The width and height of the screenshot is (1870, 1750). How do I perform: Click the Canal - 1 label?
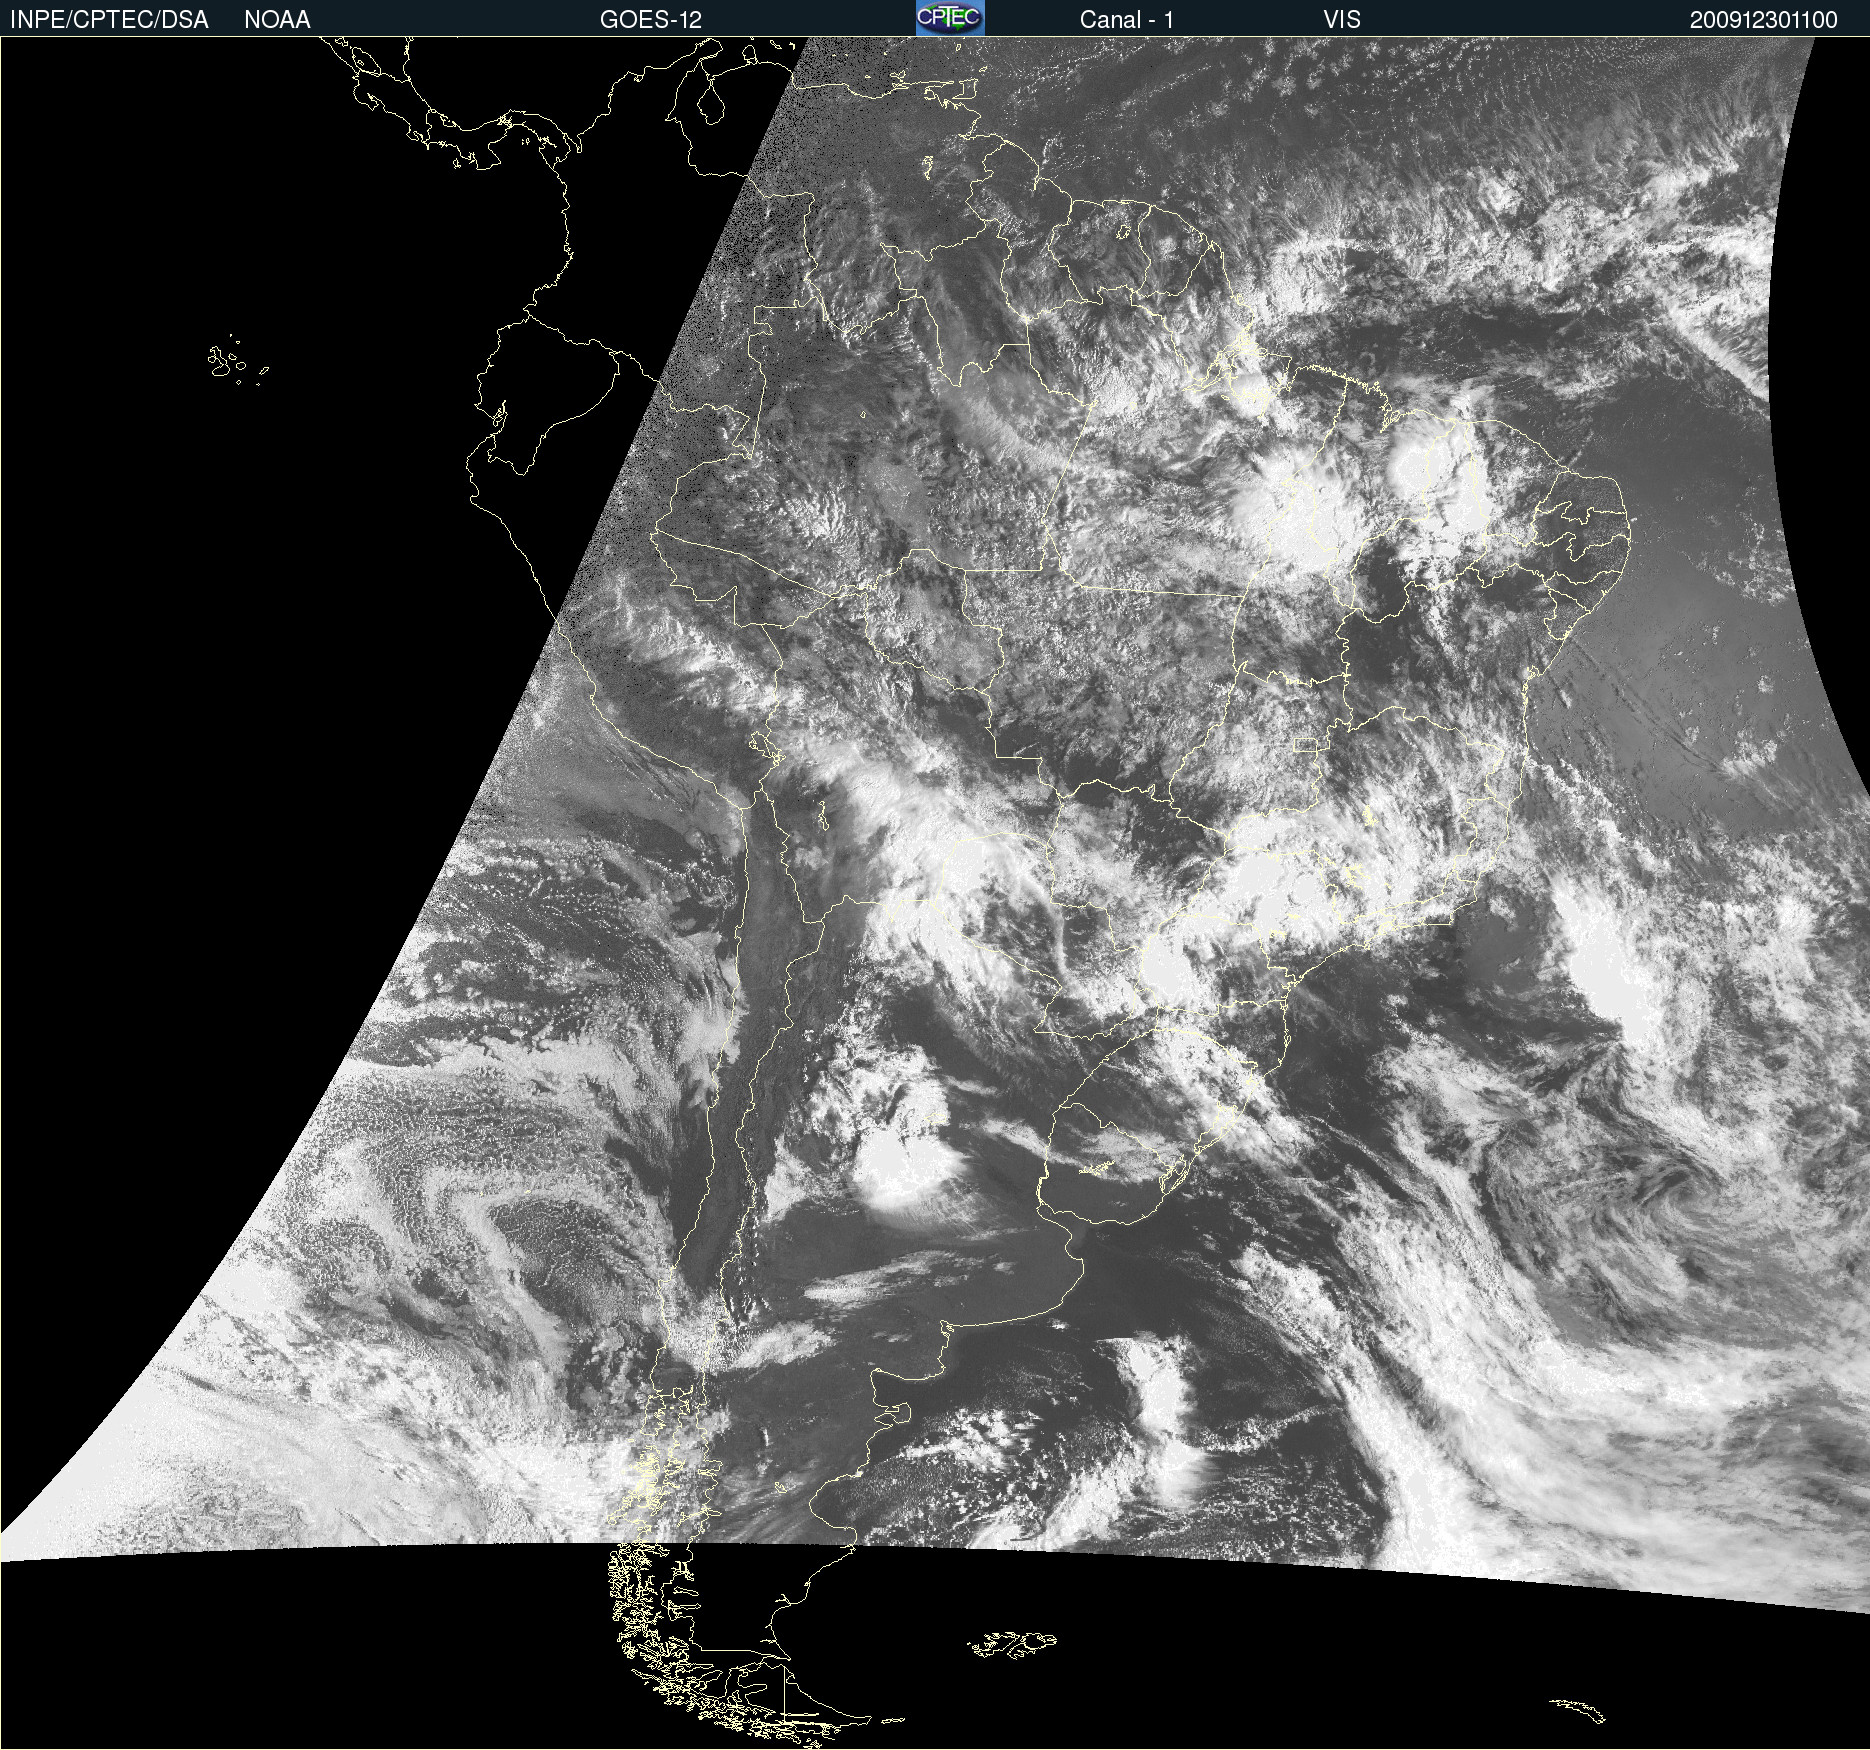click(1126, 20)
